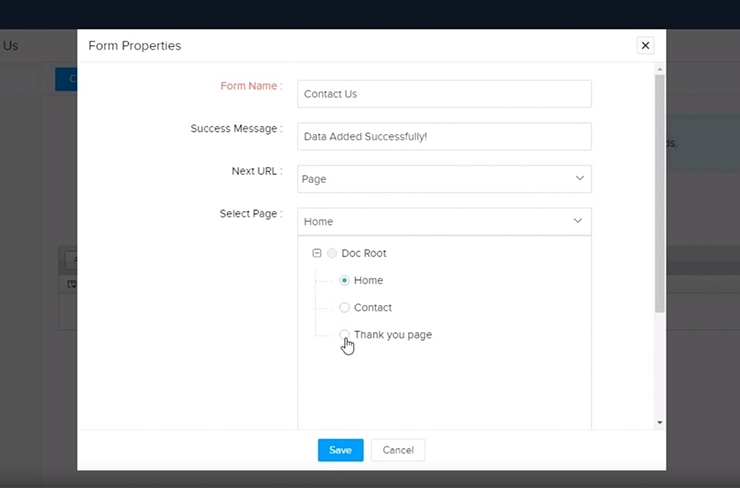Click the dialog's vertical scrollbar thumb

[x=659, y=190]
